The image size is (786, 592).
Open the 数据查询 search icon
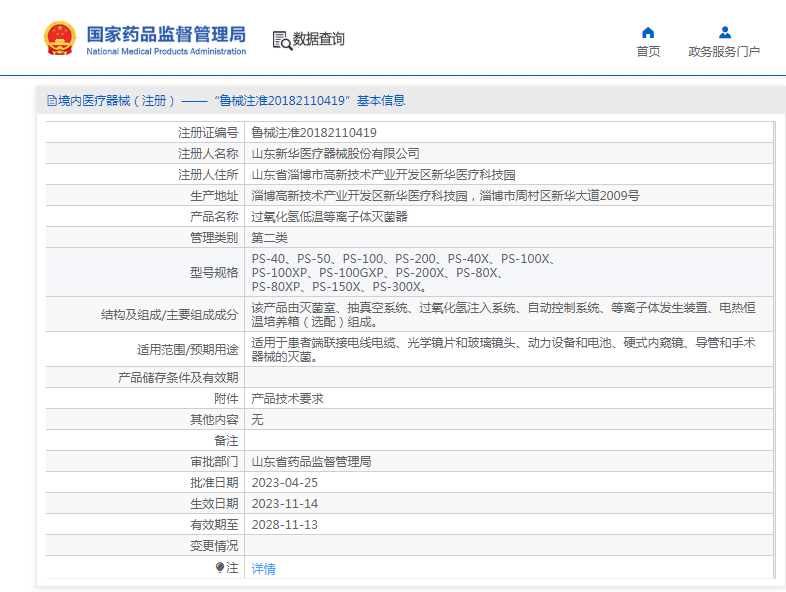click(282, 40)
